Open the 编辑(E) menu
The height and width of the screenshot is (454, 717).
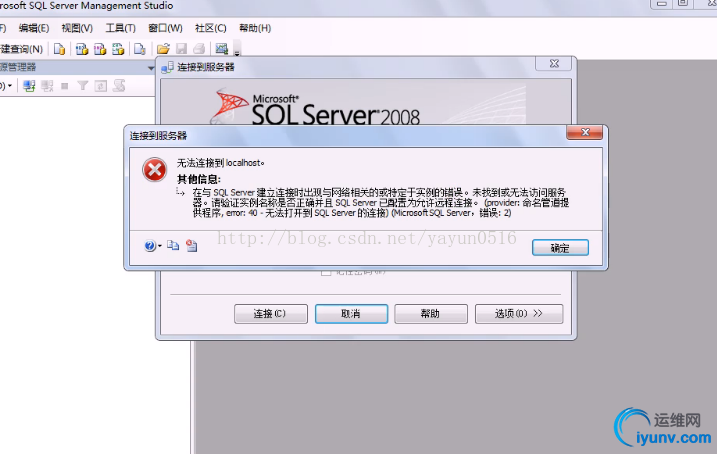[x=34, y=28]
